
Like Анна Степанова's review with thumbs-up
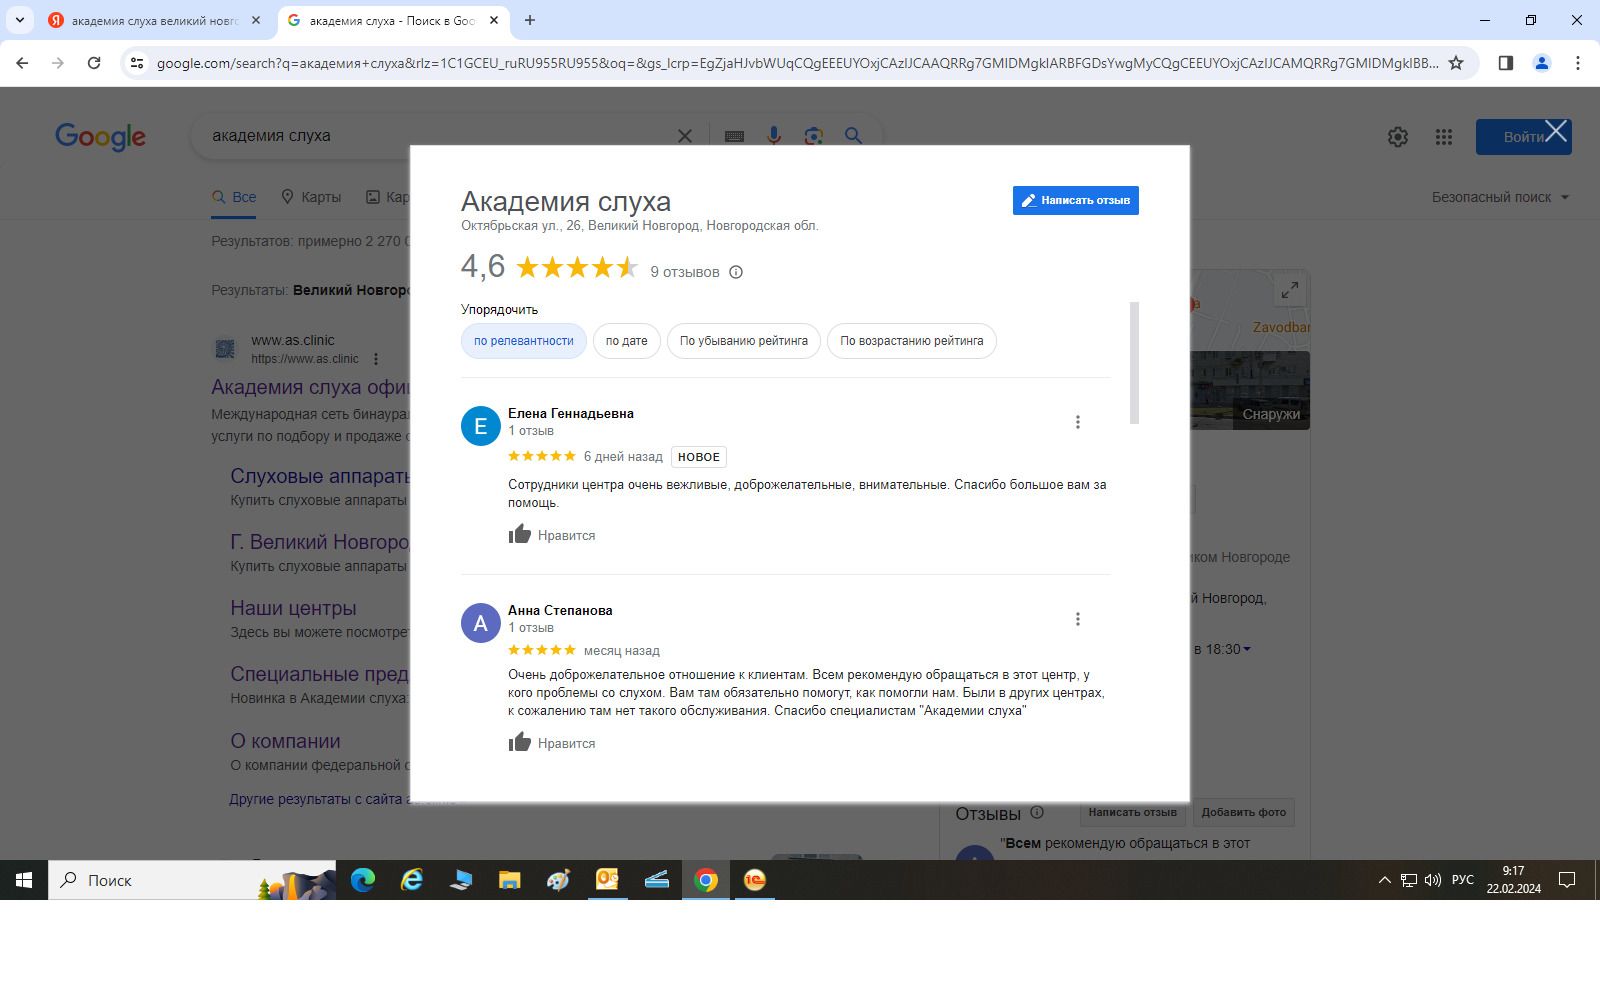click(x=520, y=743)
